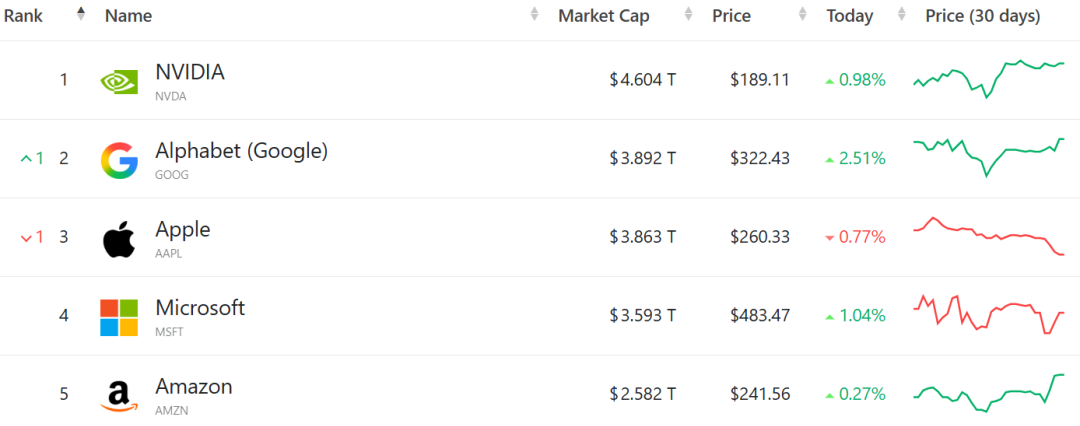Screen dimensions: 1080x426
Task: Sort by Price column arrows
Action: pyautogui.click(x=802, y=15)
